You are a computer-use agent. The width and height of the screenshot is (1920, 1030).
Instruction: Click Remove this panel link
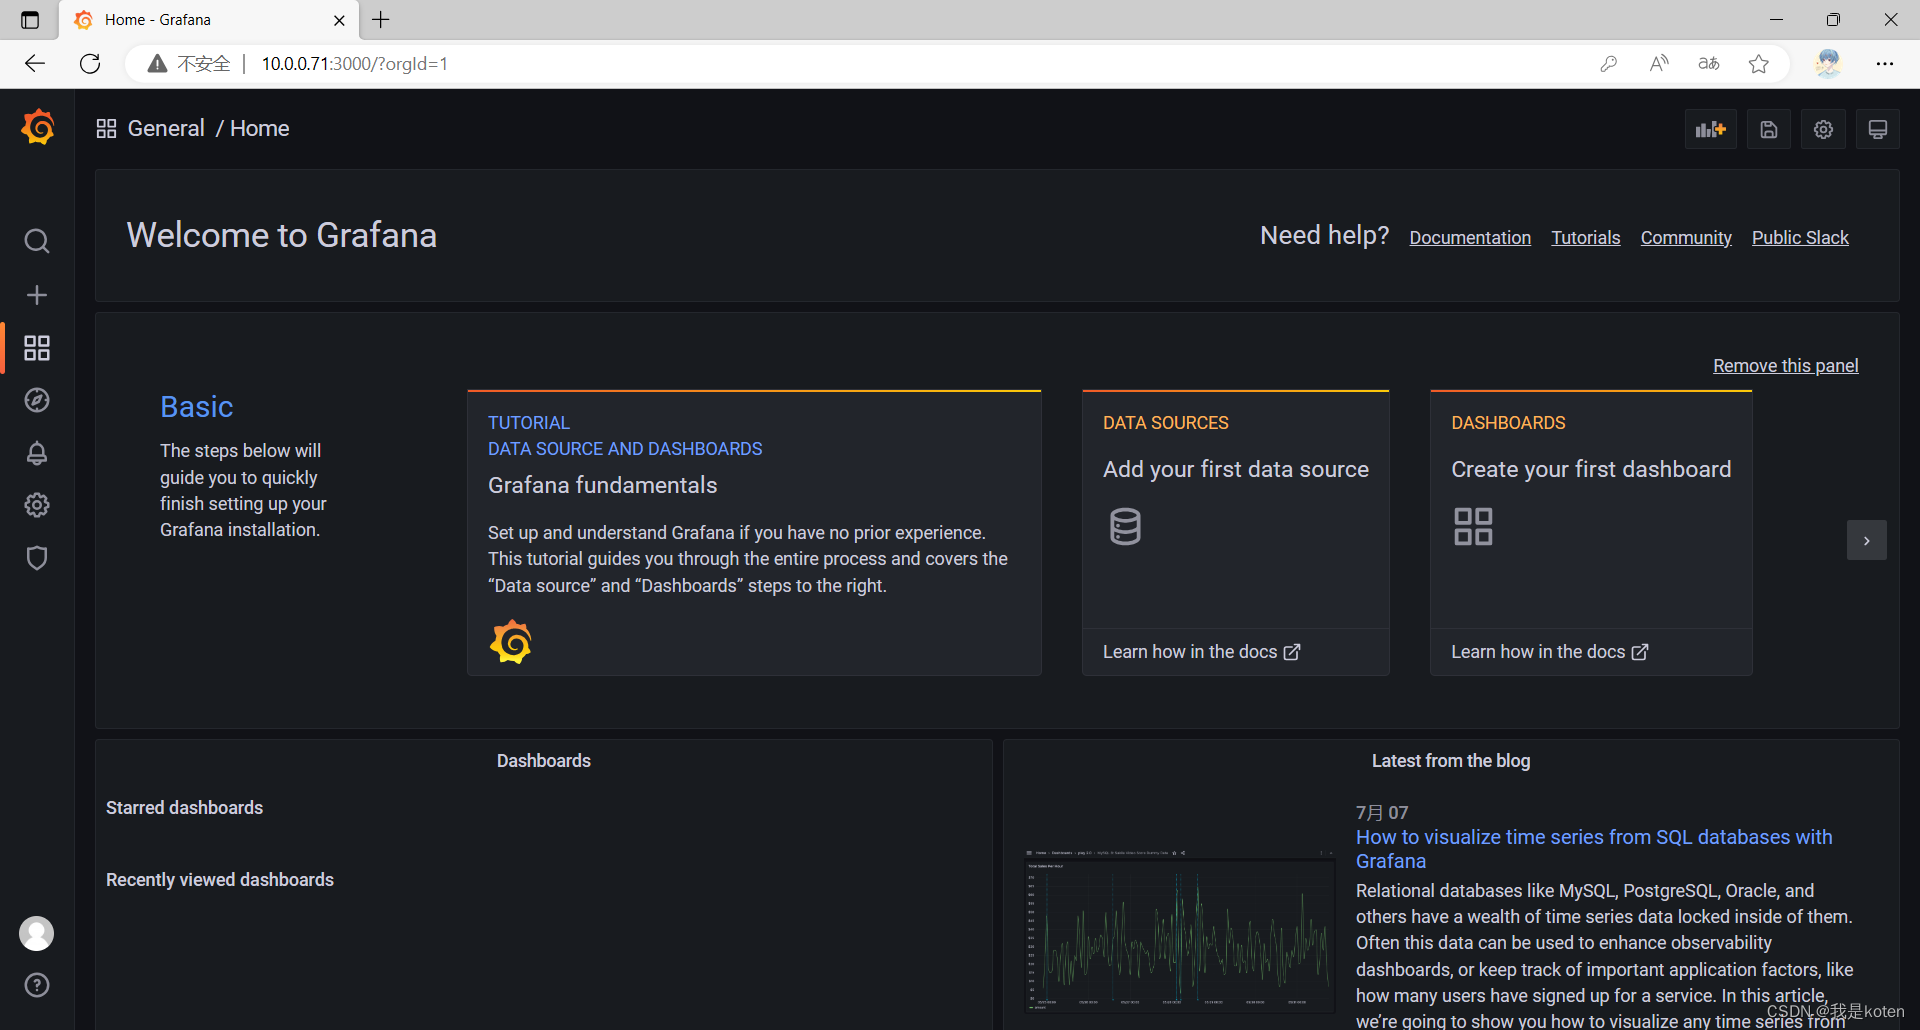[x=1786, y=366]
